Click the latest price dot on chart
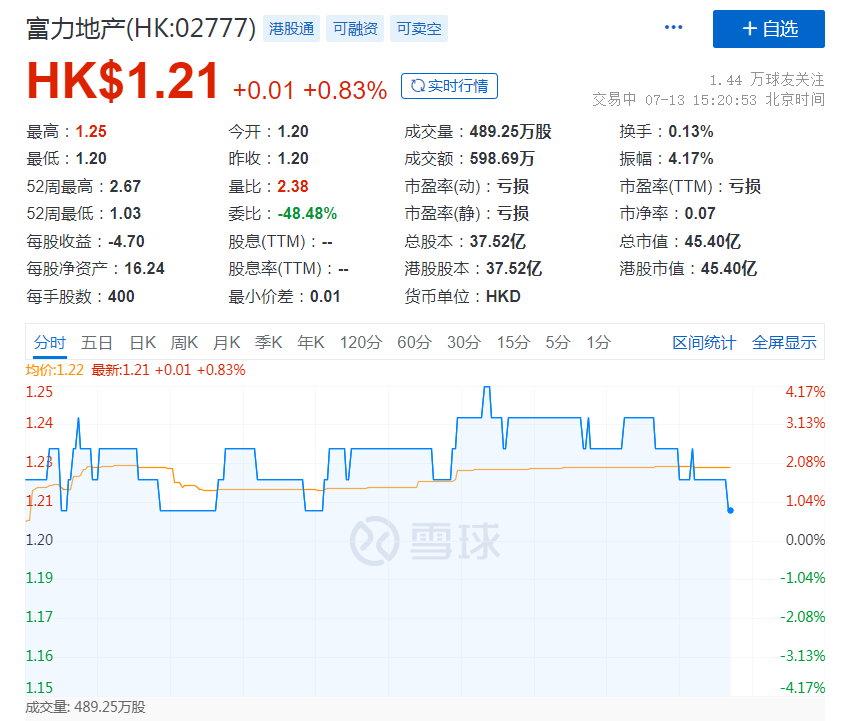 (x=730, y=510)
